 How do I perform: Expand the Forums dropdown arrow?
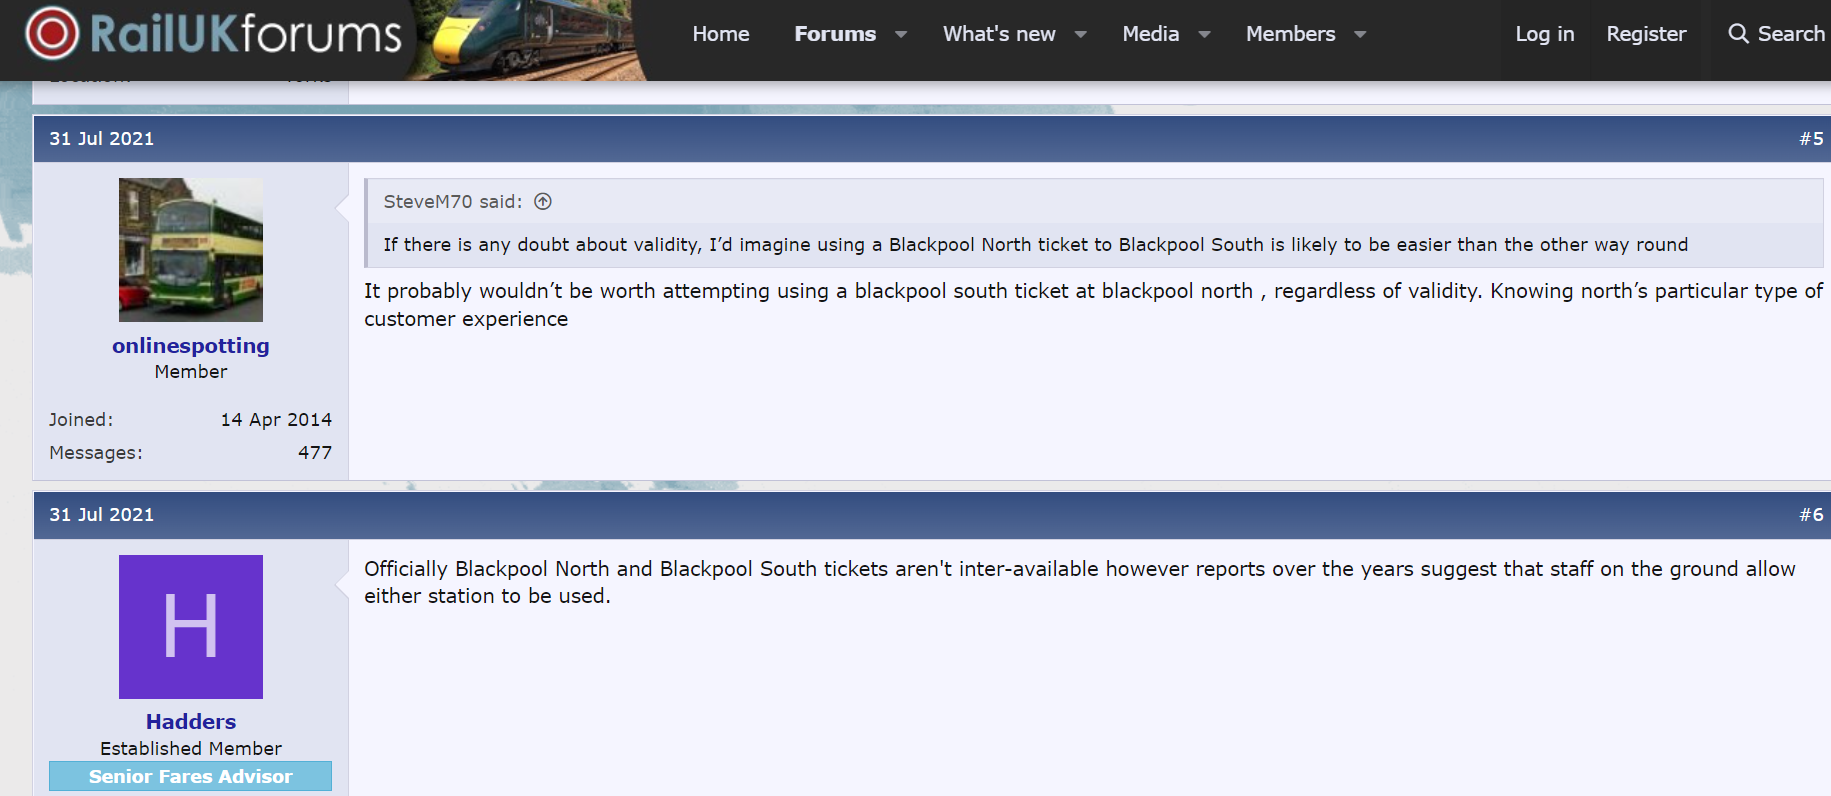(901, 35)
